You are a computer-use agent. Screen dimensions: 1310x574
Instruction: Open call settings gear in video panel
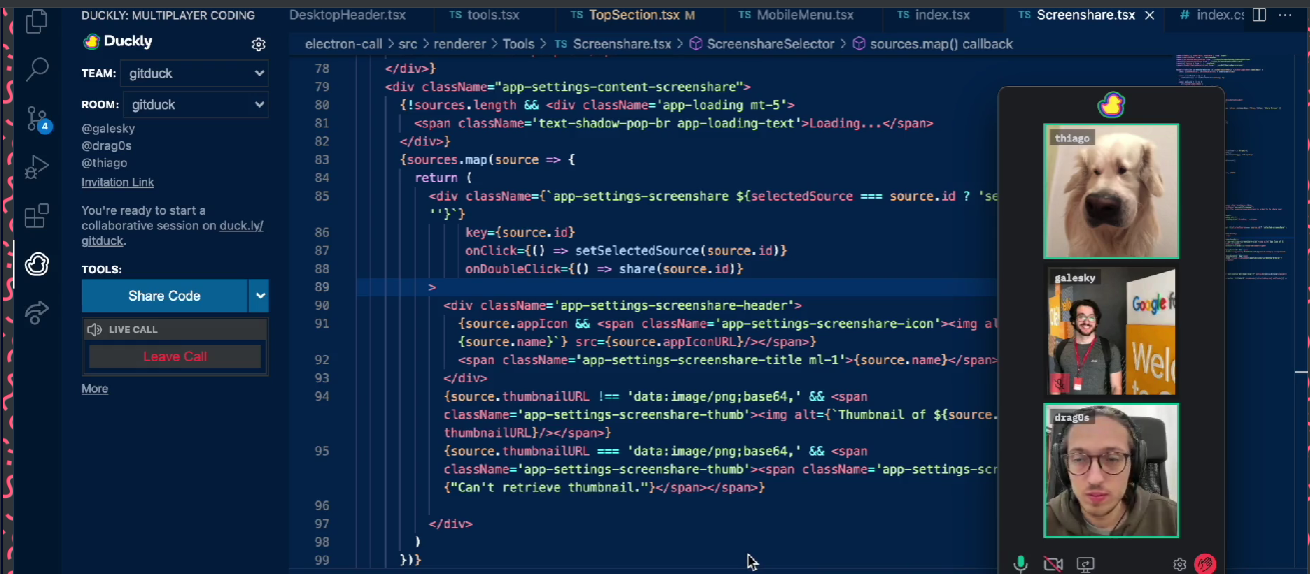pos(1179,565)
